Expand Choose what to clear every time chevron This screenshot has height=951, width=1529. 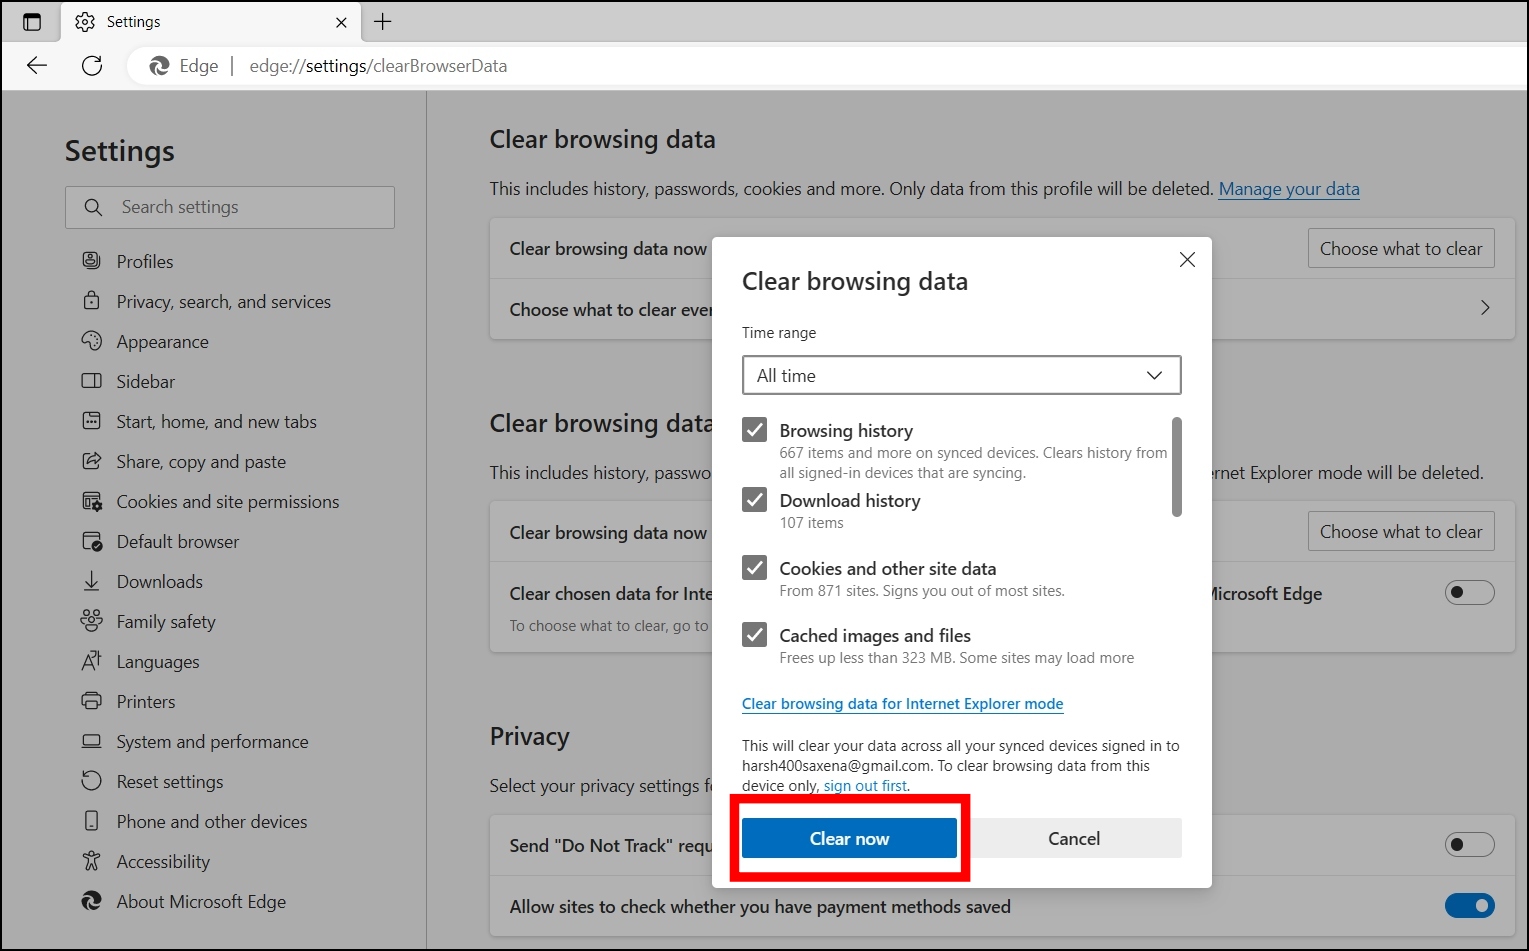1485,308
